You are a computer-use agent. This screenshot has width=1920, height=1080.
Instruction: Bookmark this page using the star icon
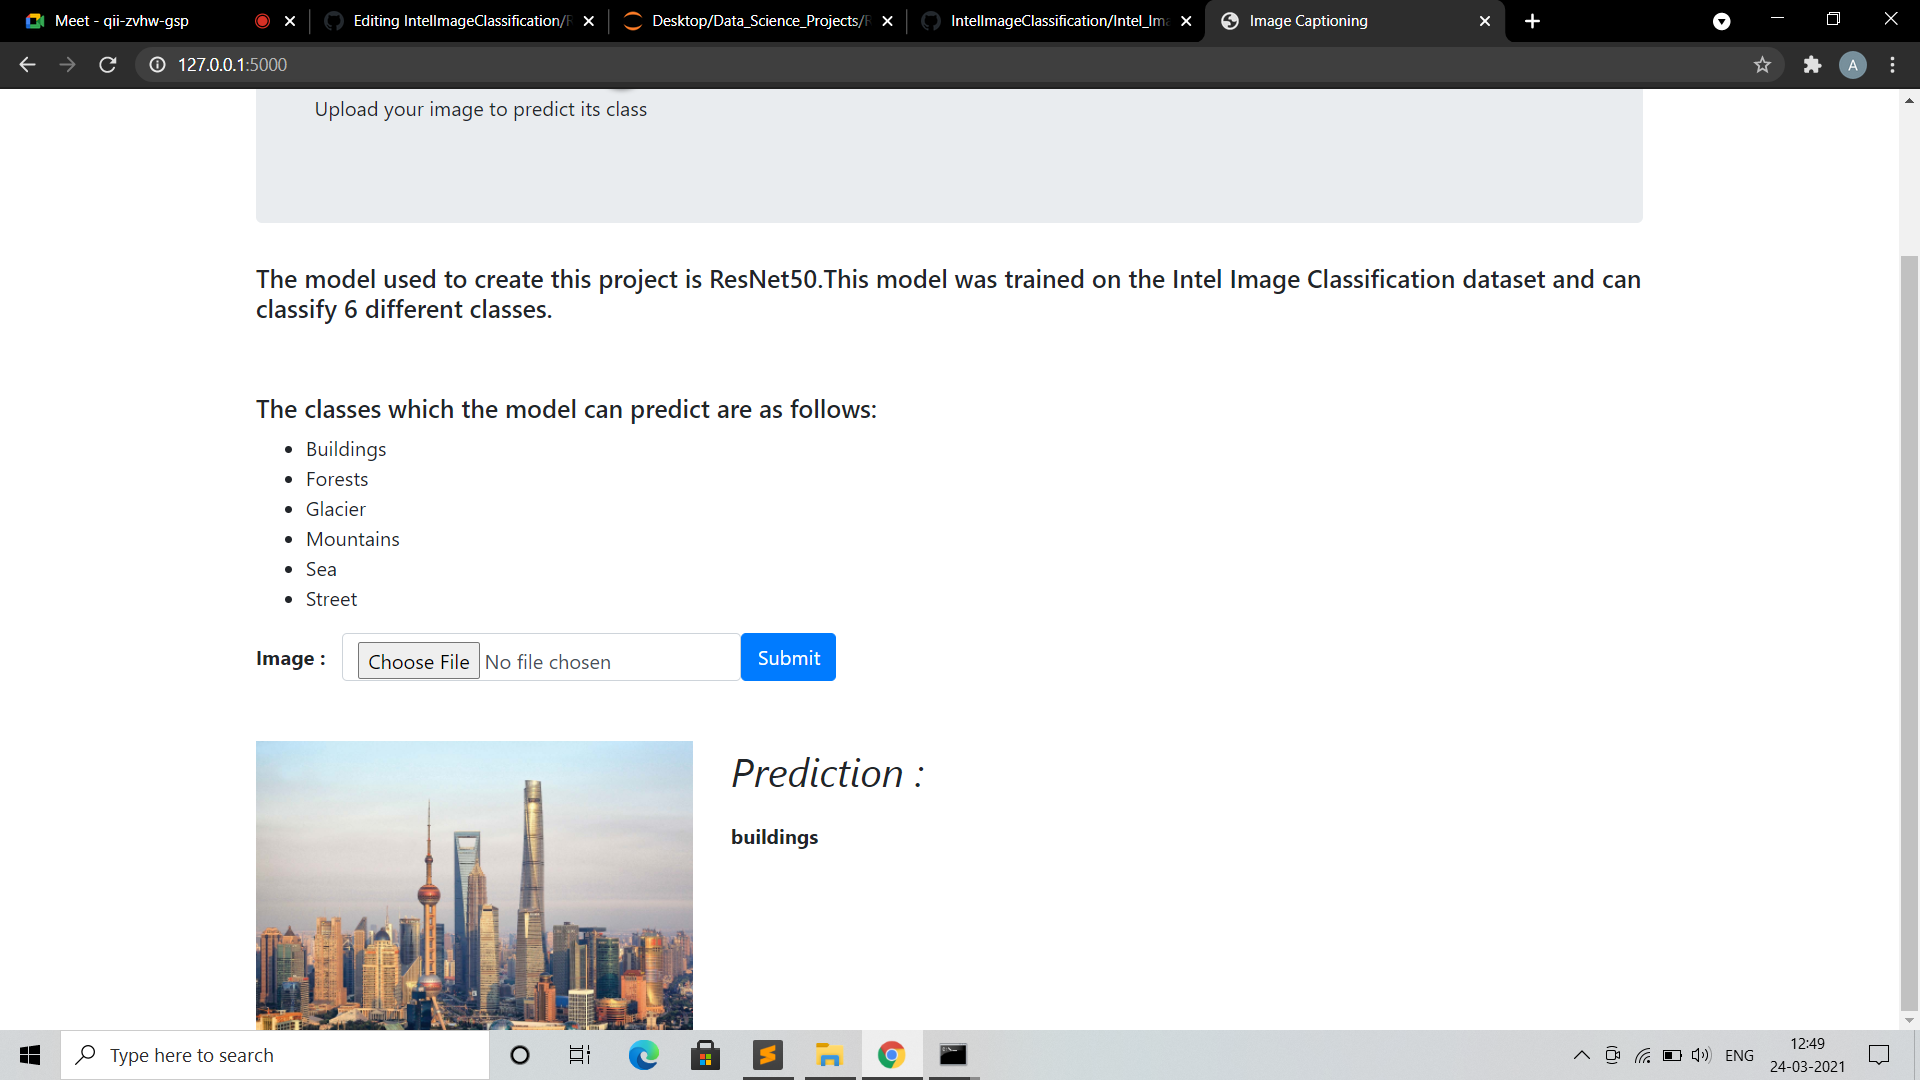(1763, 64)
